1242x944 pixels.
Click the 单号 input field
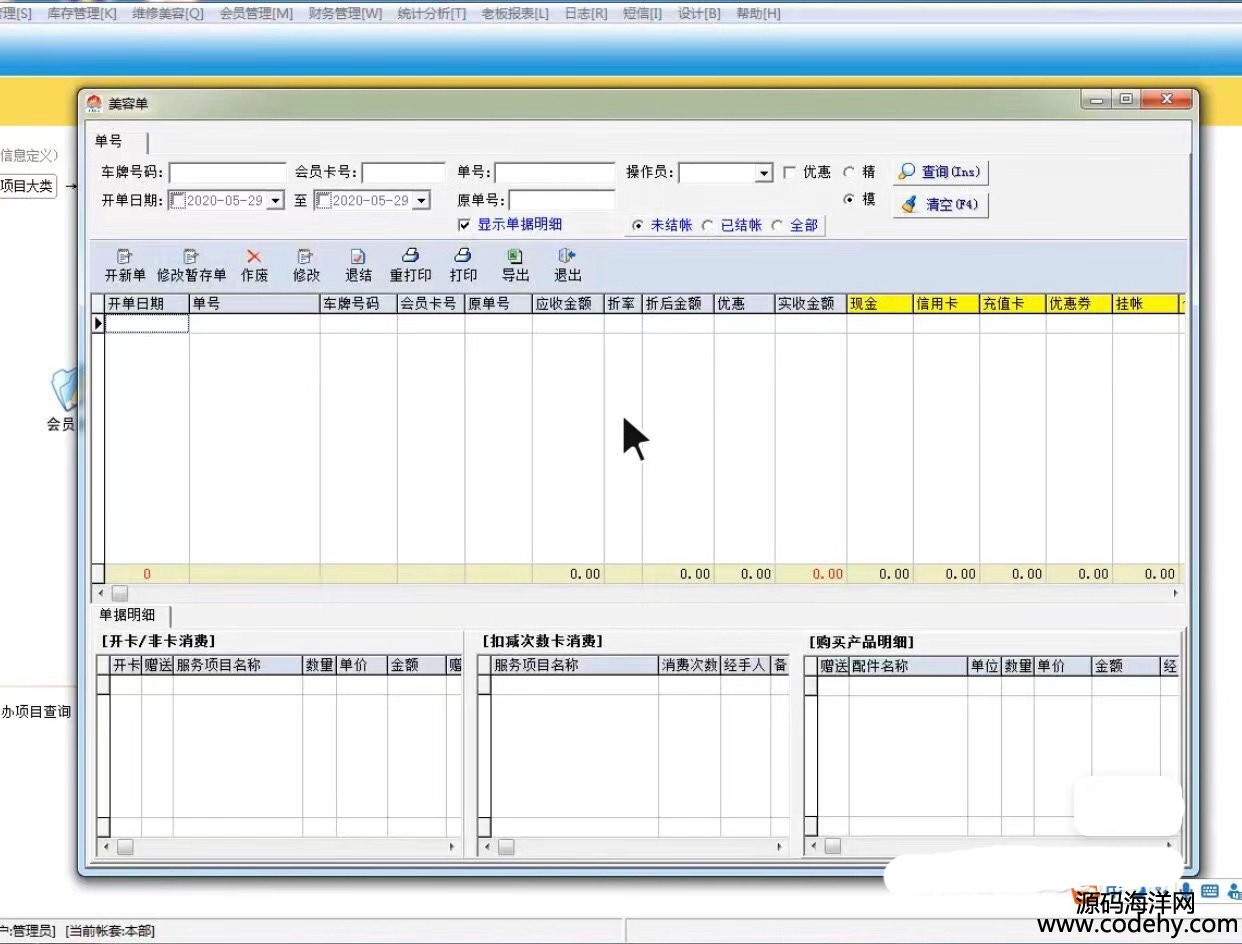[555, 173]
